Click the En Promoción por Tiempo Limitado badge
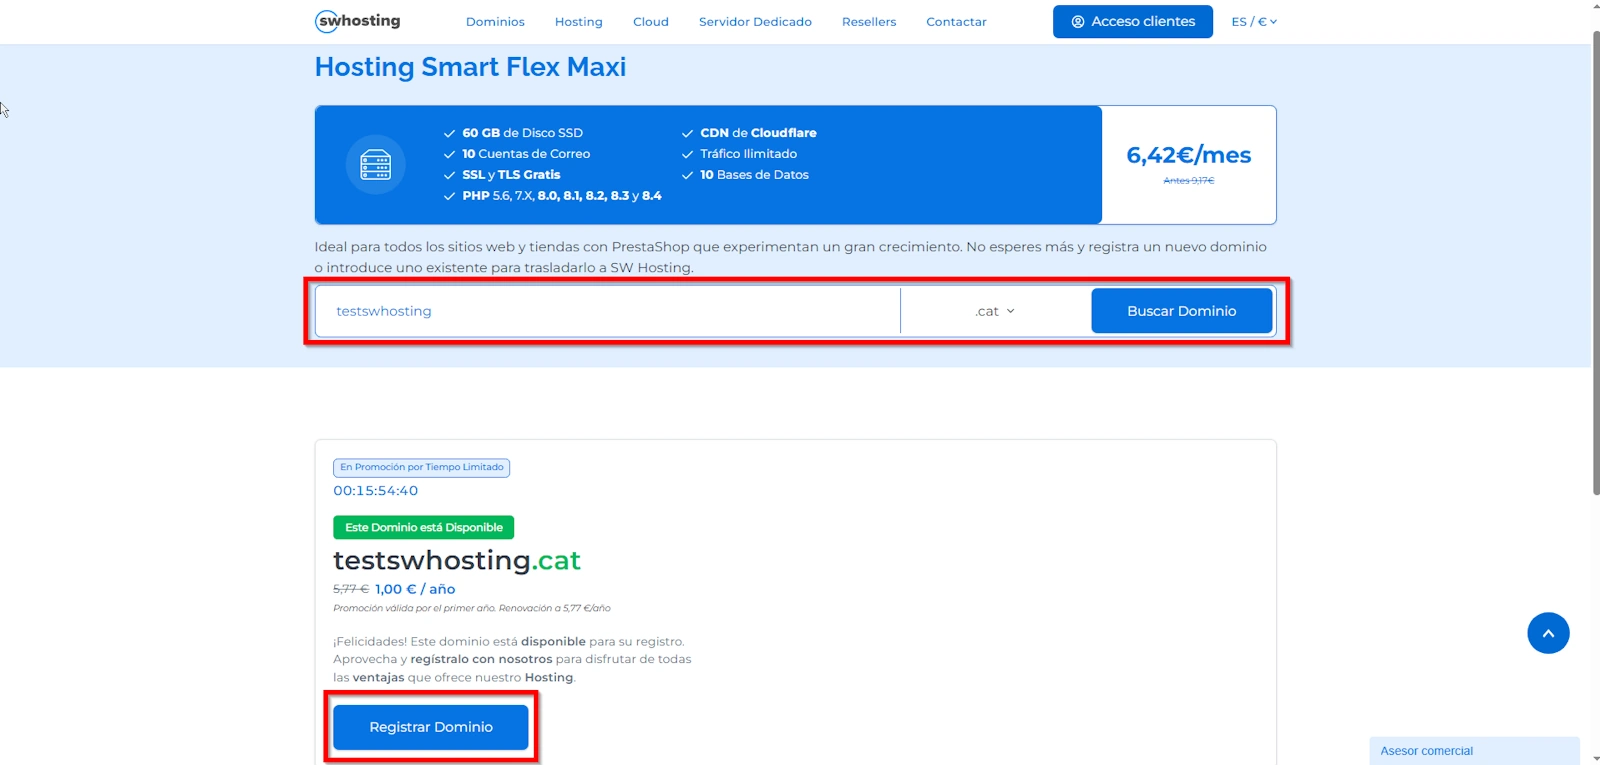The image size is (1600, 765). point(421,467)
